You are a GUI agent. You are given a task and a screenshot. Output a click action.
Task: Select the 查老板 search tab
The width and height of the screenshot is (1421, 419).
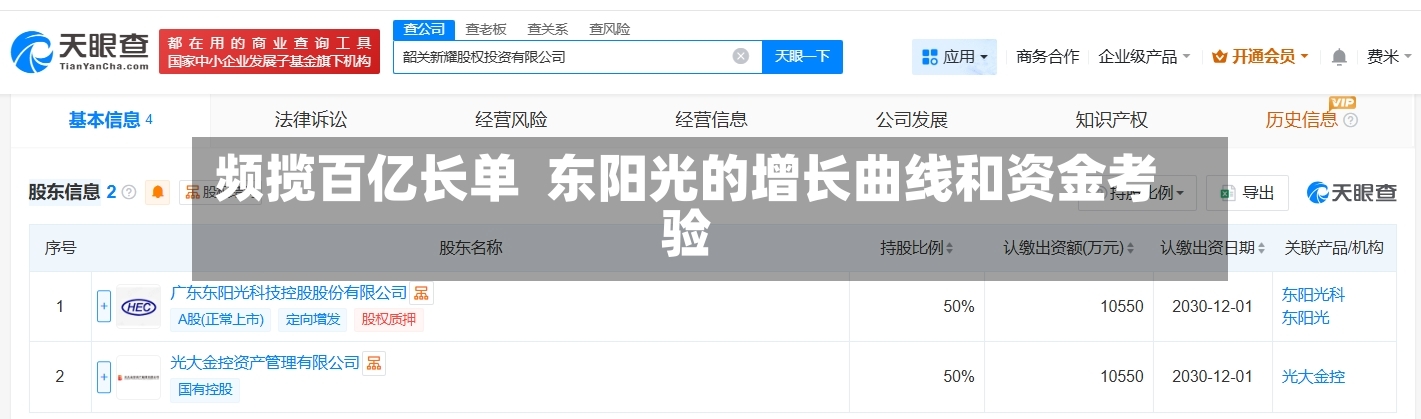pyautogui.click(x=486, y=29)
